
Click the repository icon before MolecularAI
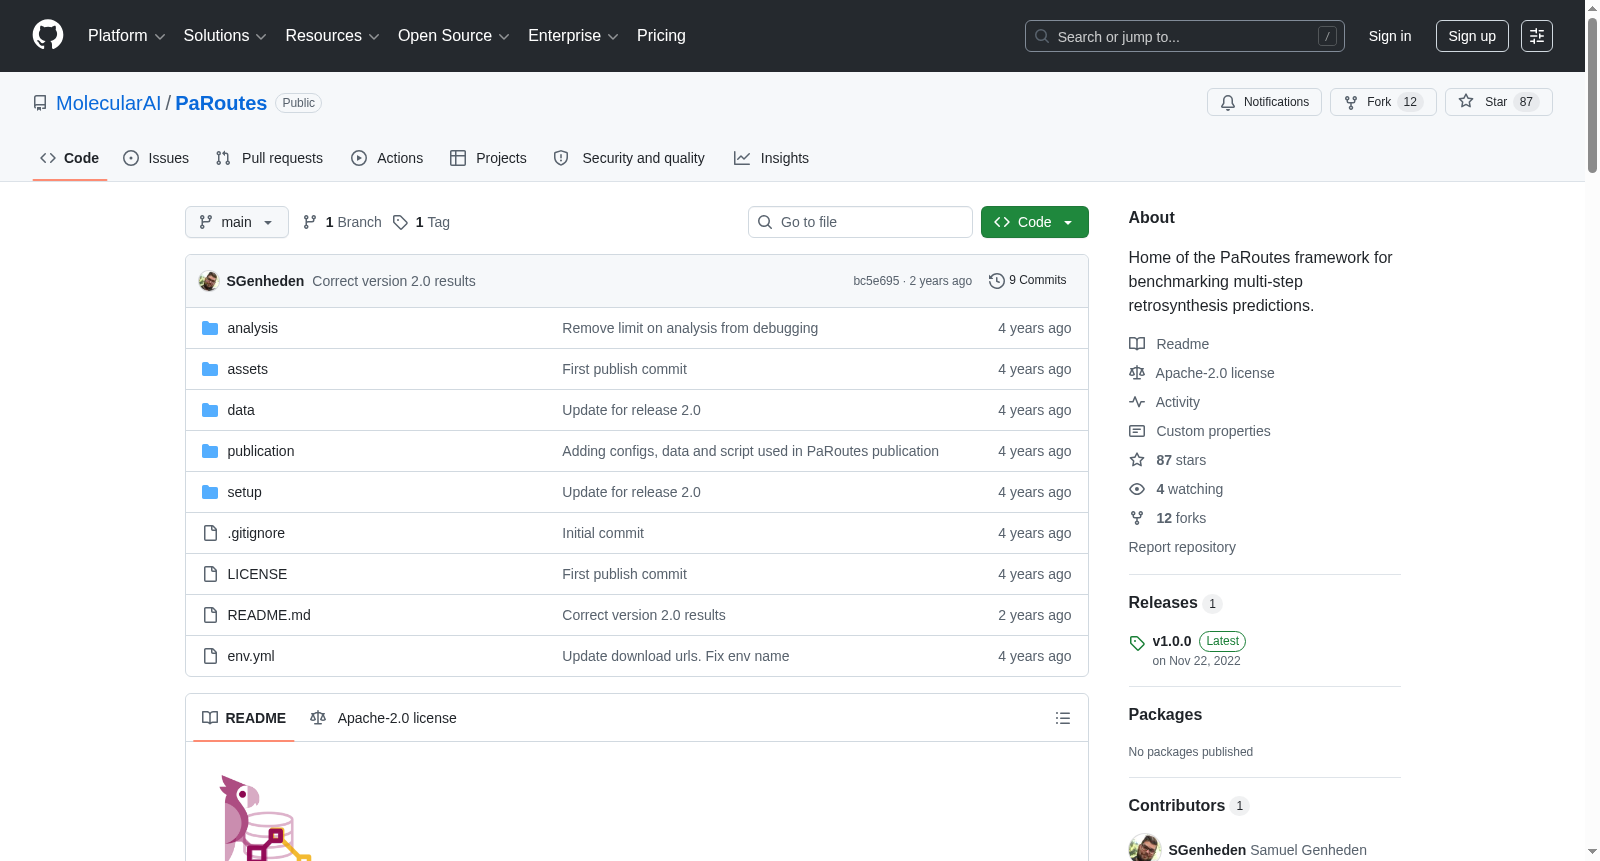coord(40,103)
